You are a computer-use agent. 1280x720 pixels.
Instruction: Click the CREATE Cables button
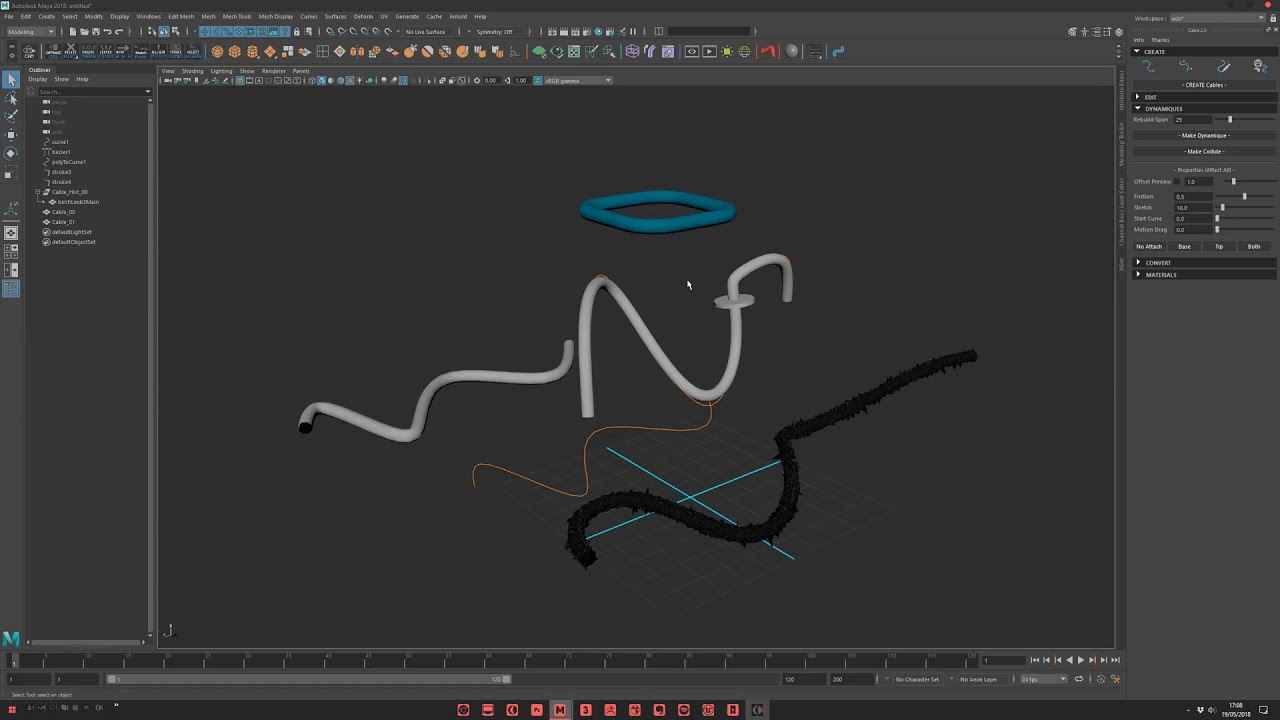click(1203, 85)
